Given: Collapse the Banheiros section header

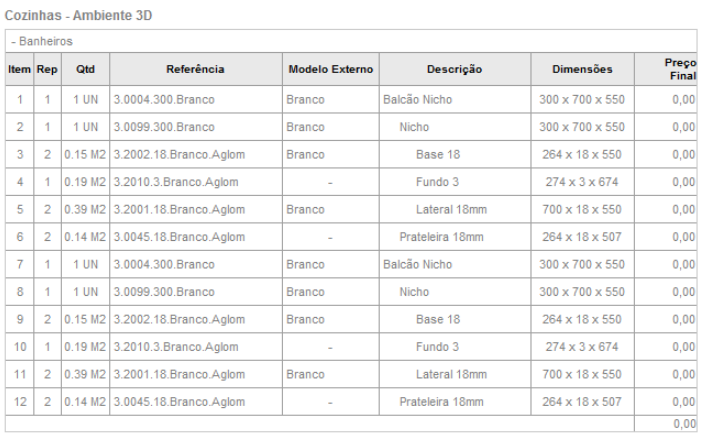Looking at the screenshot, I should click(x=42, y=41).
